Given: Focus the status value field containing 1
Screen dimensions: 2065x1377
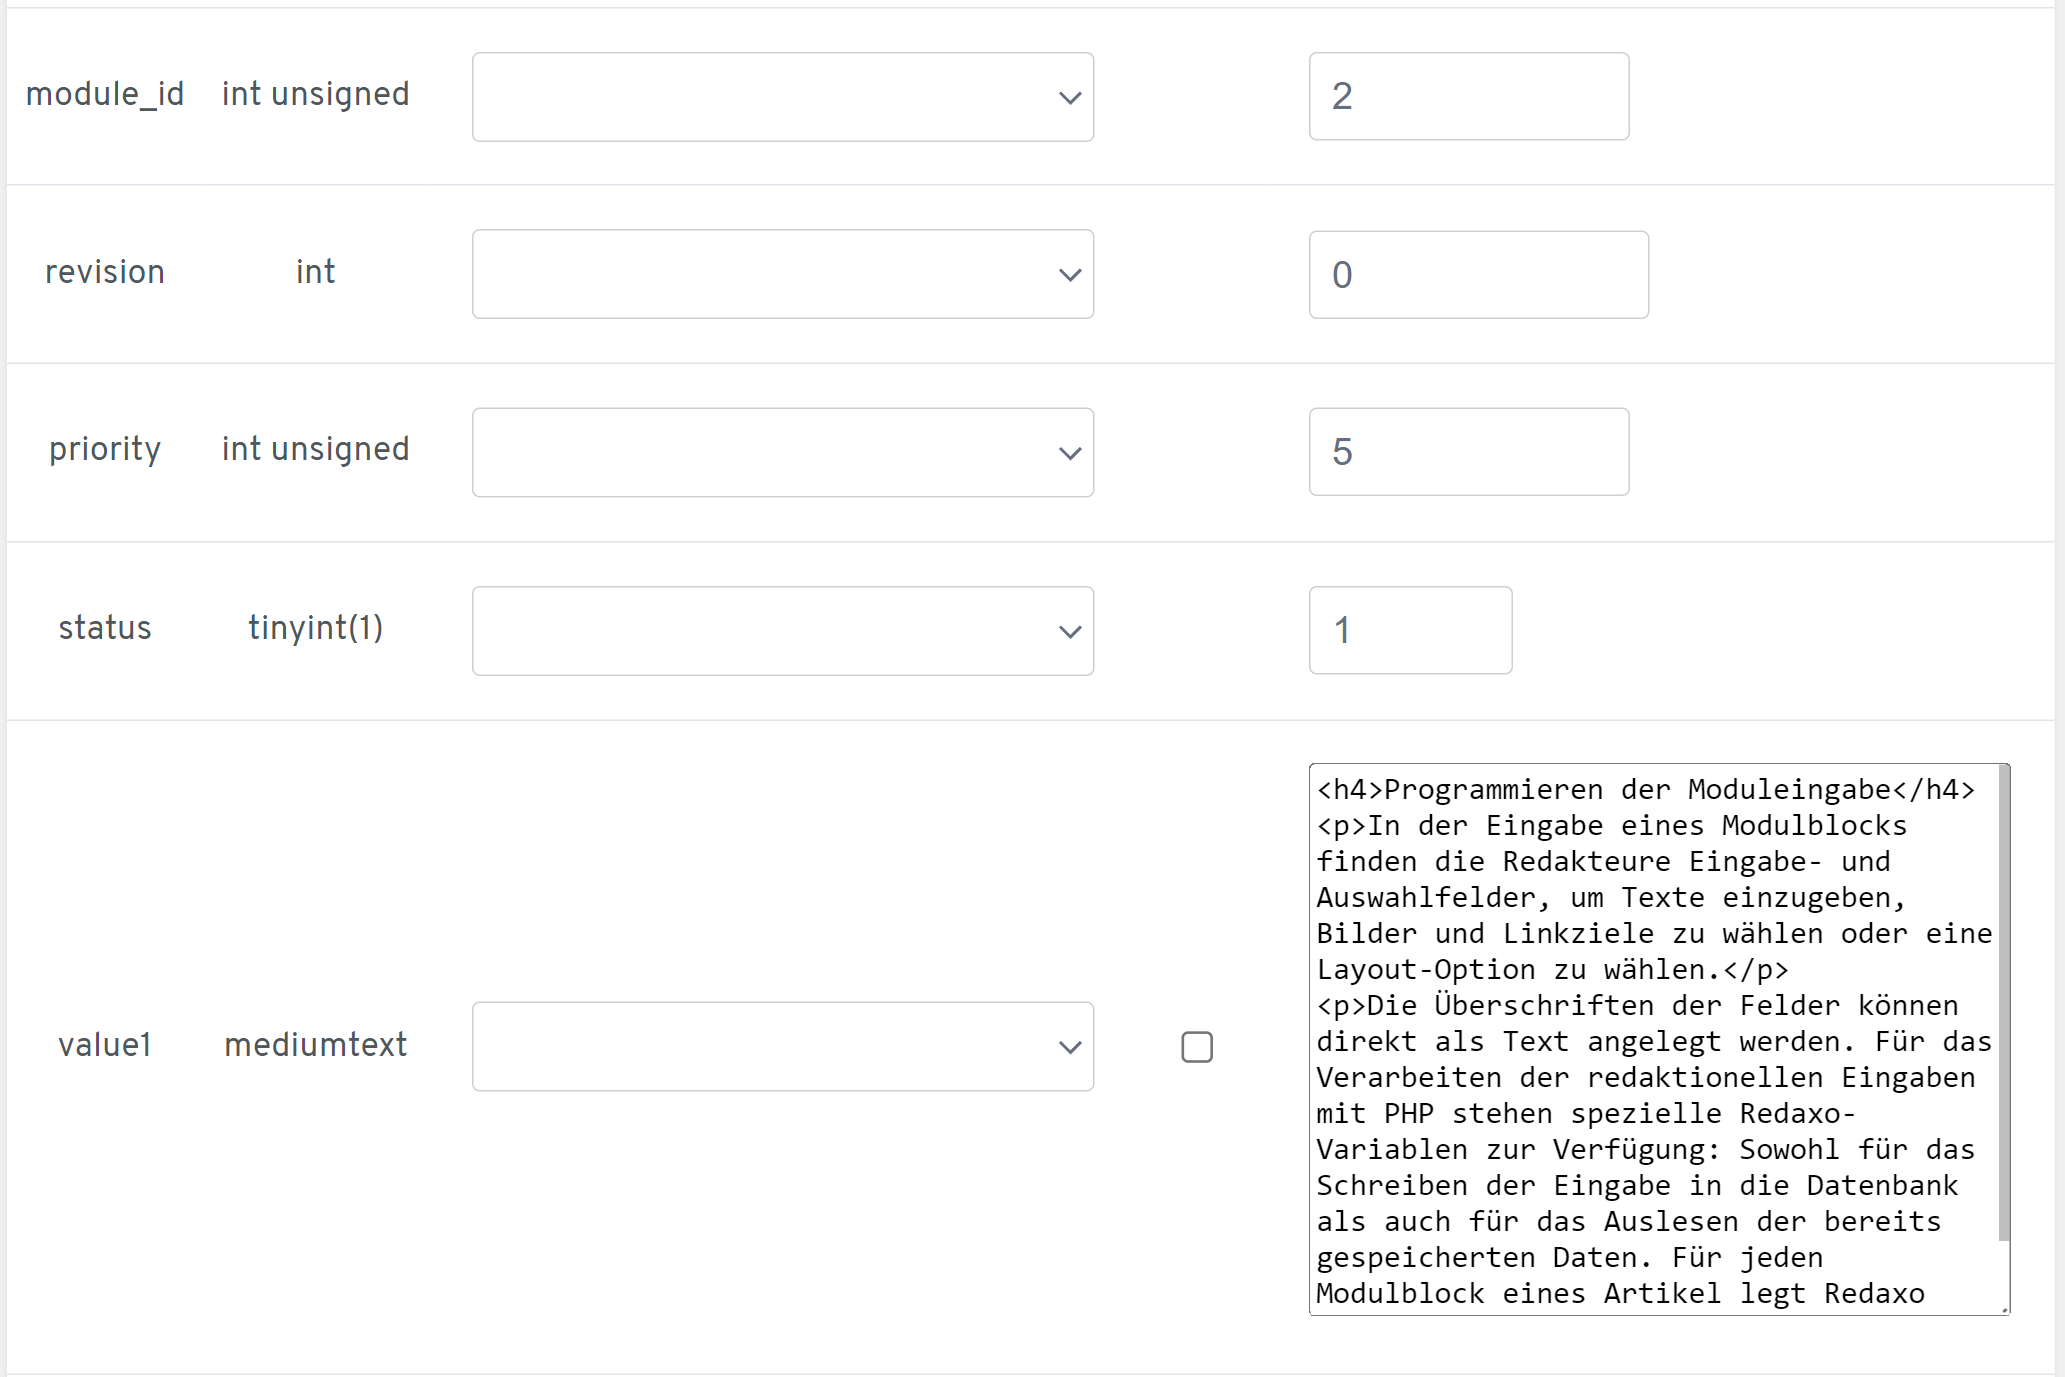Looking at the screenshot, I should 1410,630.
